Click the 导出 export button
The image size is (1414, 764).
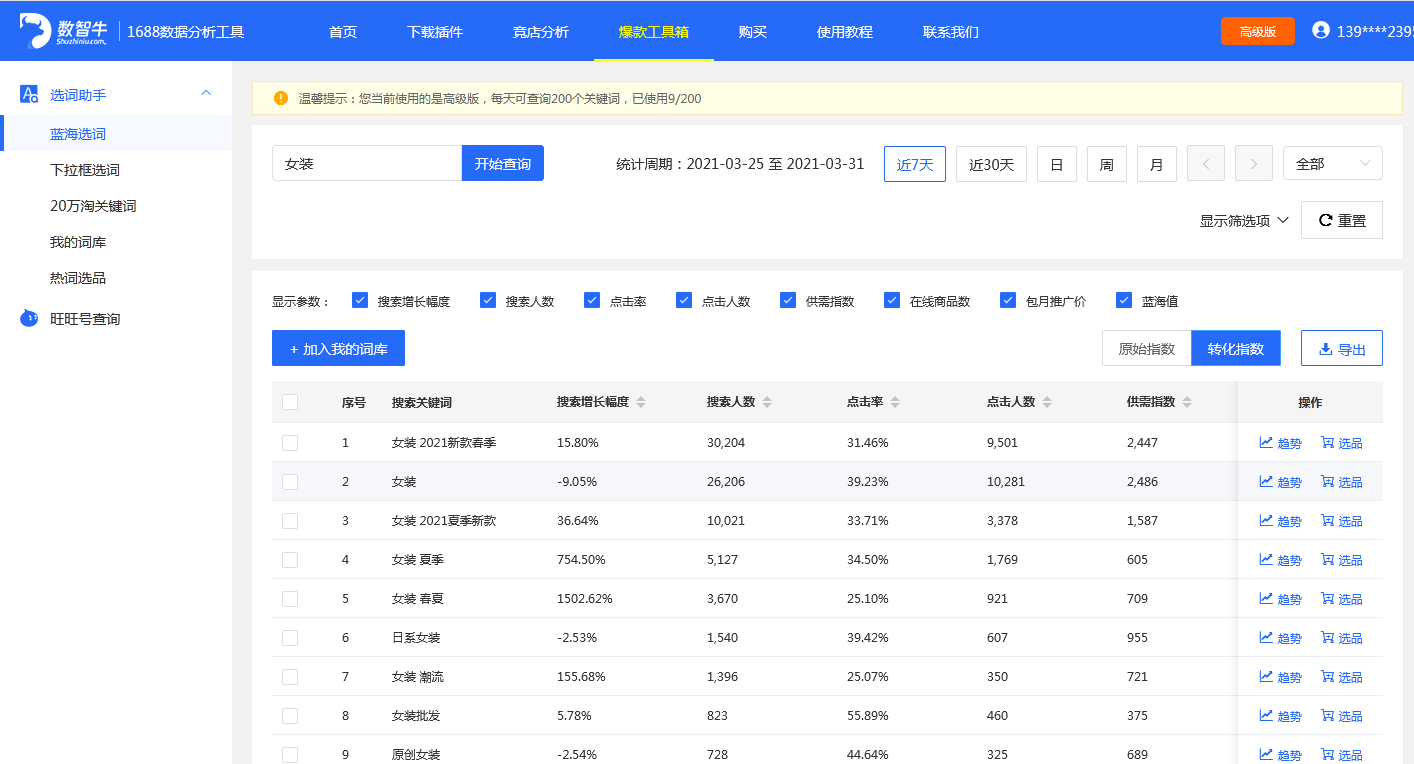(1342, 348)
